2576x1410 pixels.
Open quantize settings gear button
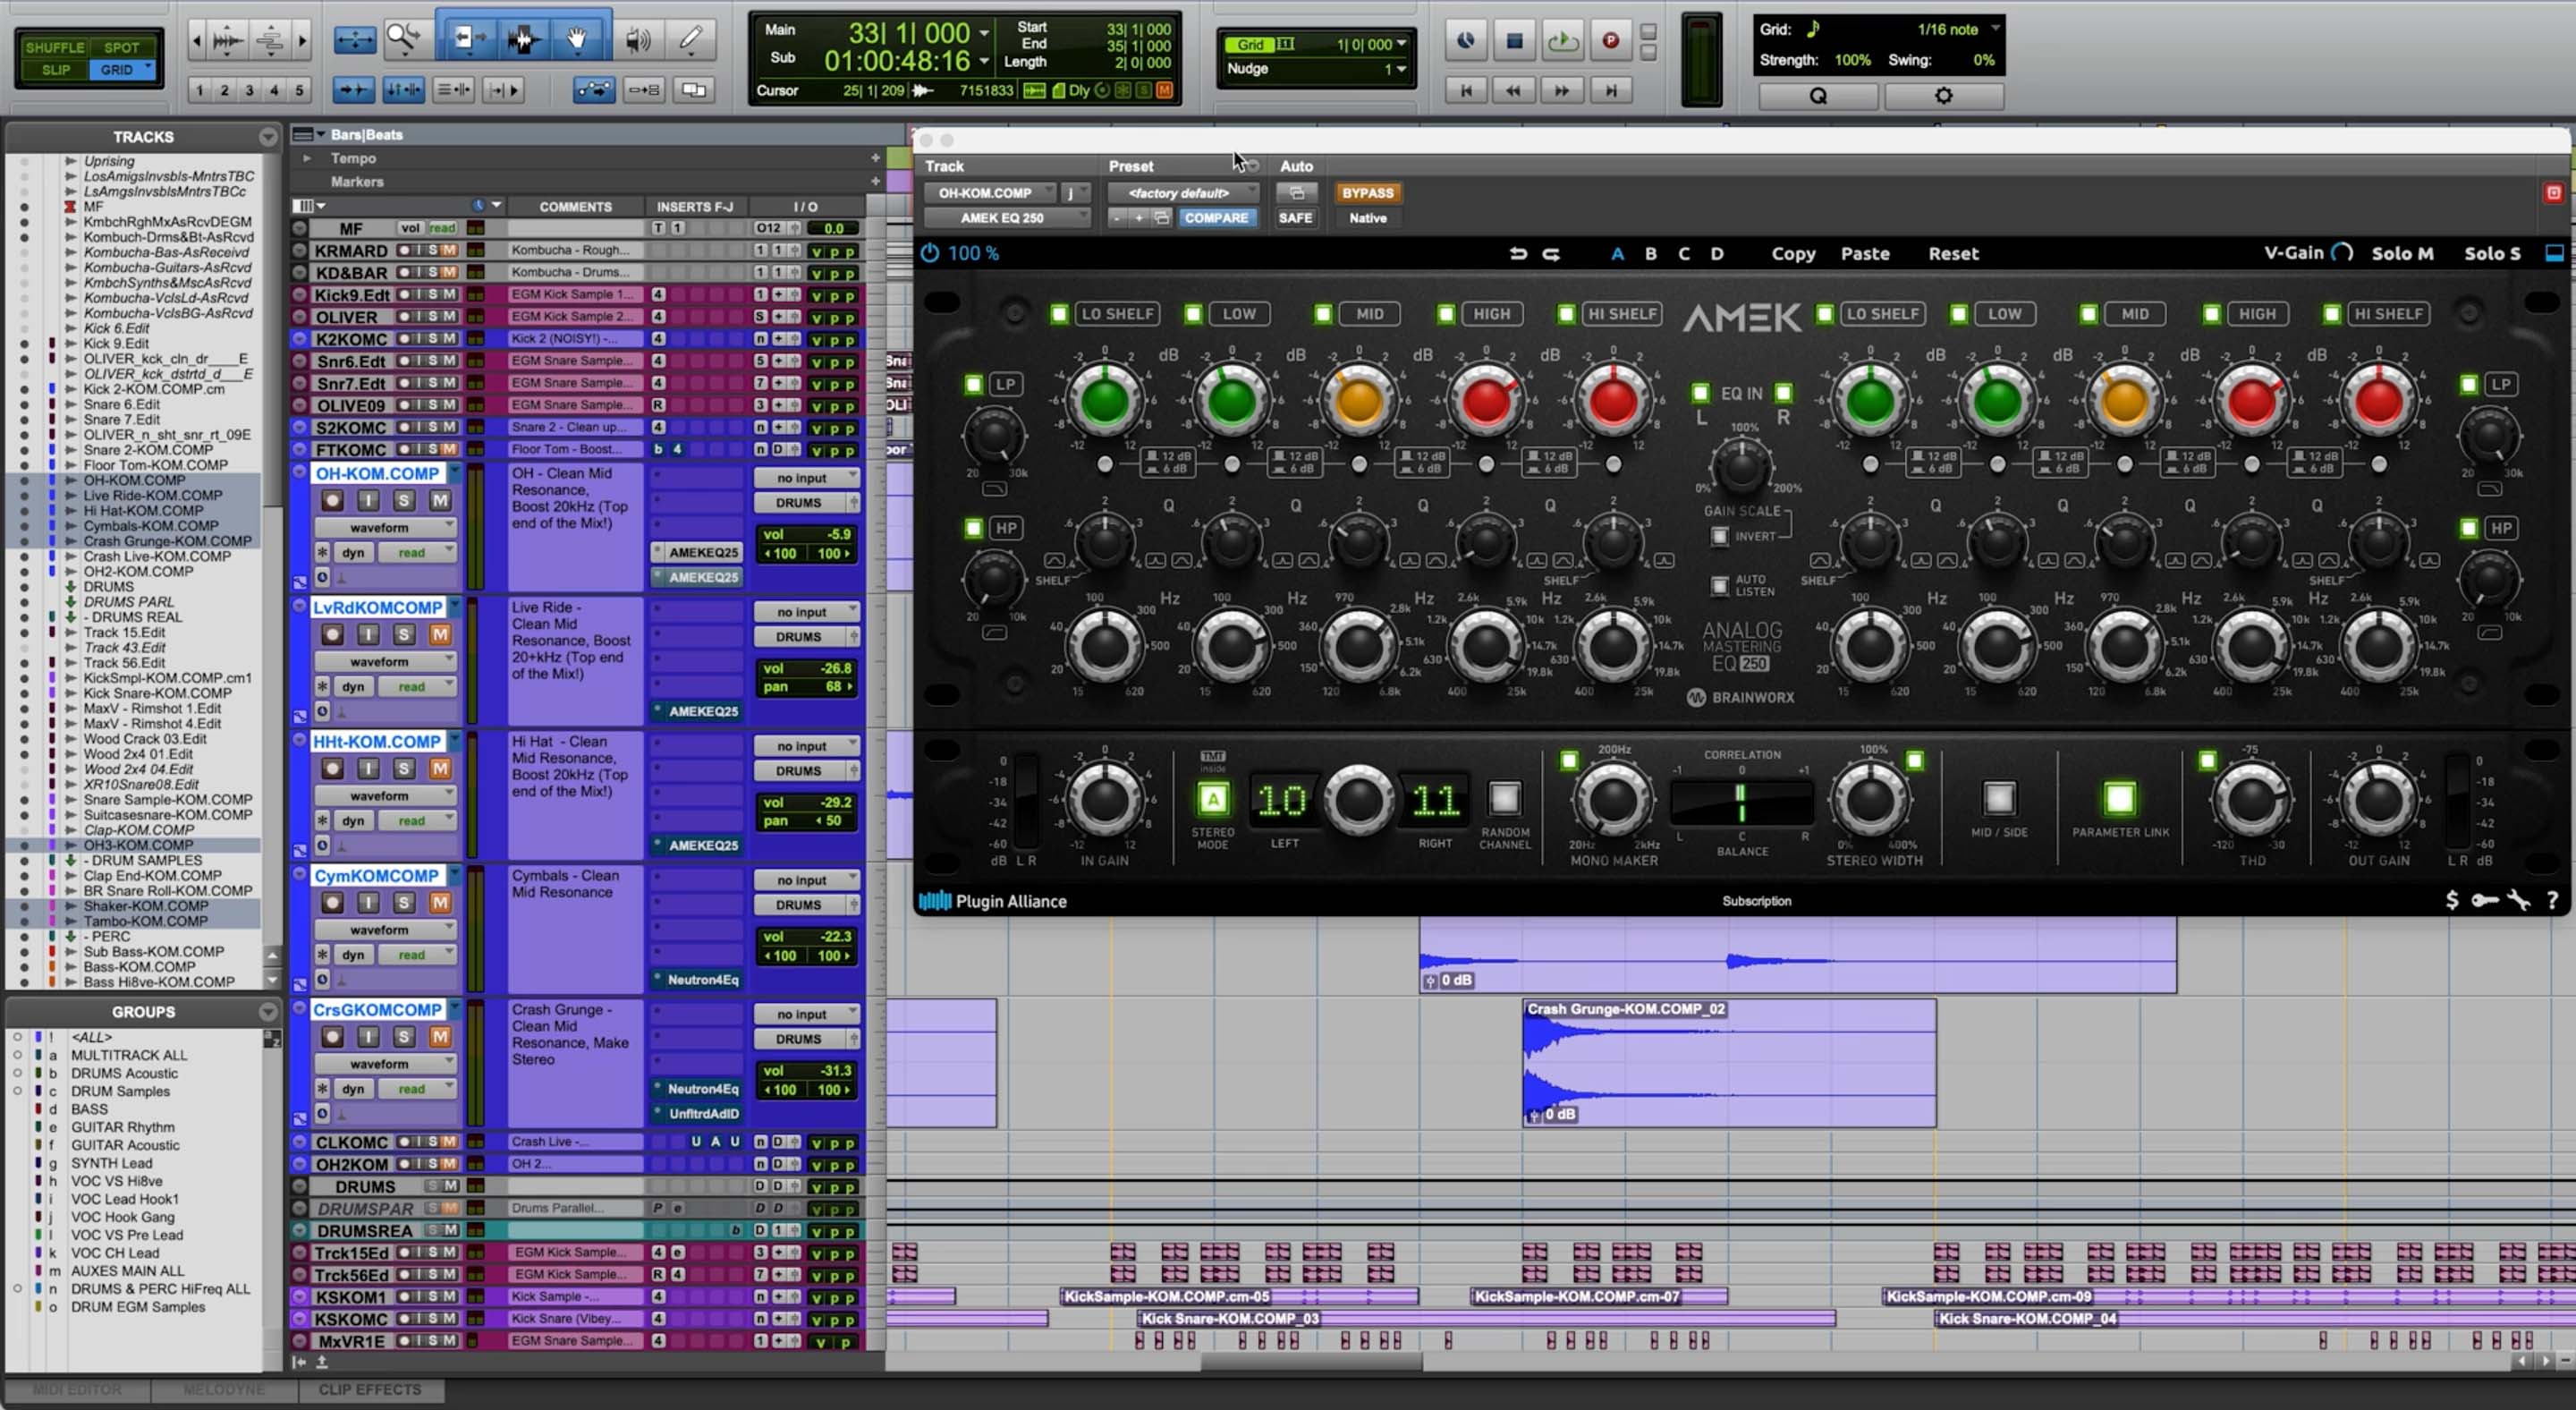coord(1944,96)
